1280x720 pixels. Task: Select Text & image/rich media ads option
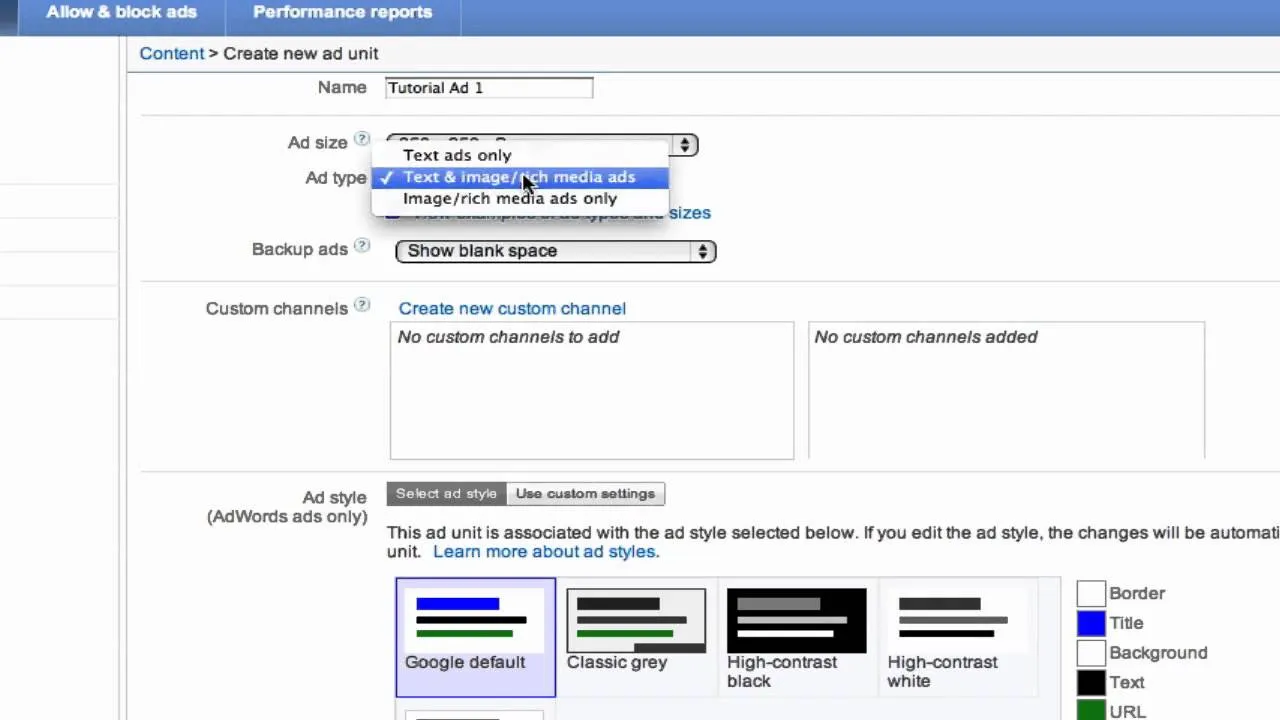[519, 177]
